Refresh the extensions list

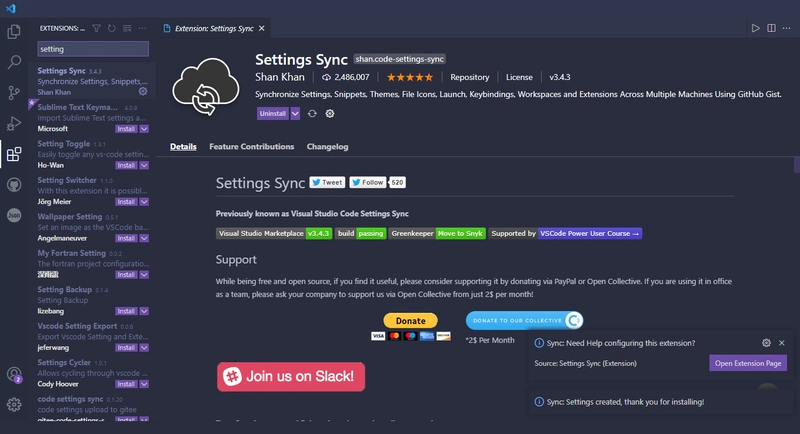112,28
